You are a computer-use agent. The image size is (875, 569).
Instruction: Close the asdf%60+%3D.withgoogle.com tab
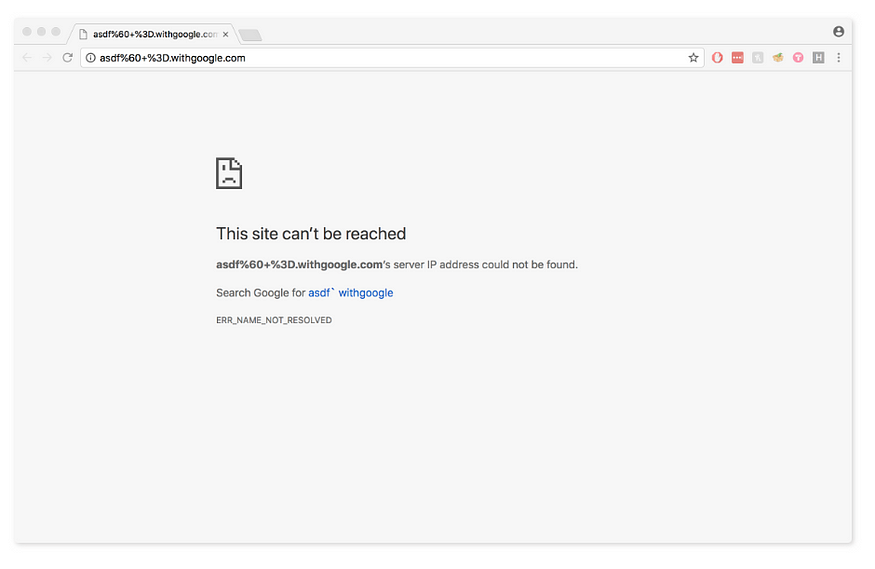click(225, 35)
